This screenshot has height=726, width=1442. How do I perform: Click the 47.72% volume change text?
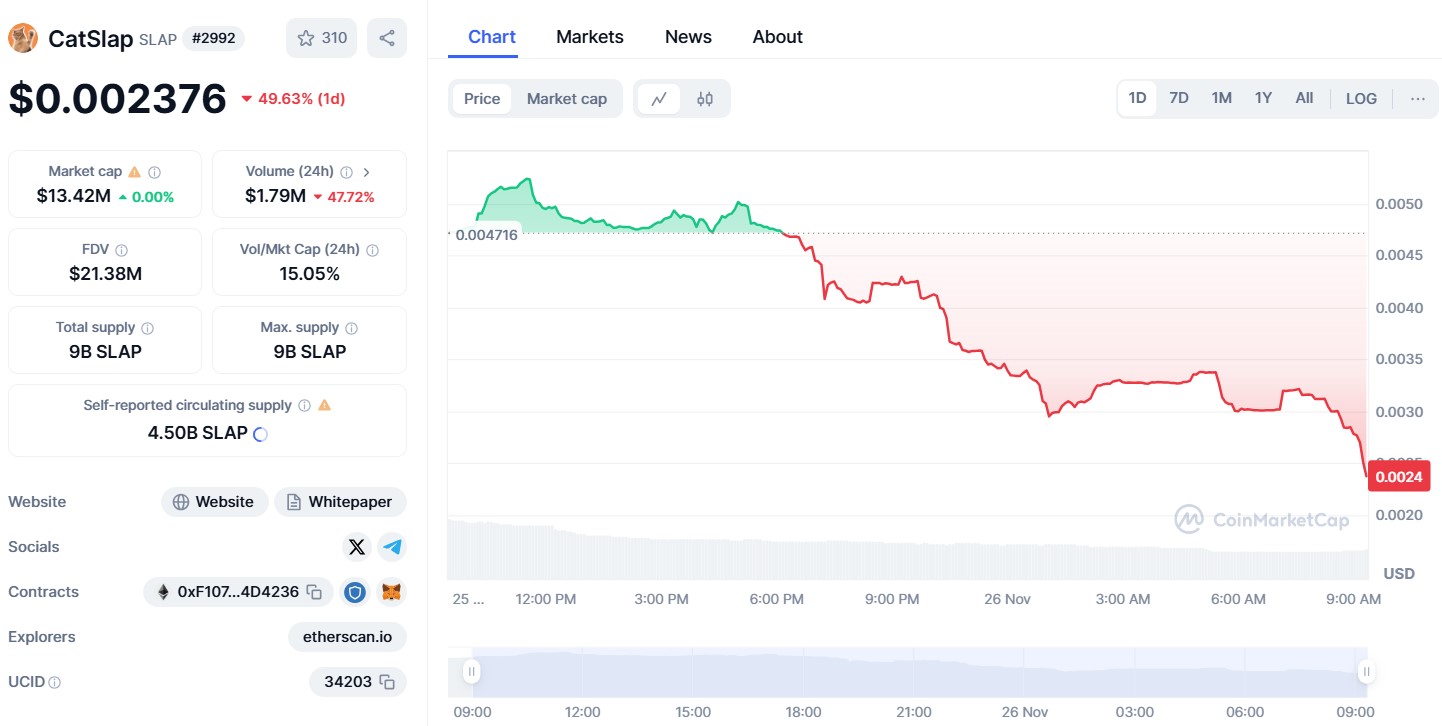click(351, 197)
